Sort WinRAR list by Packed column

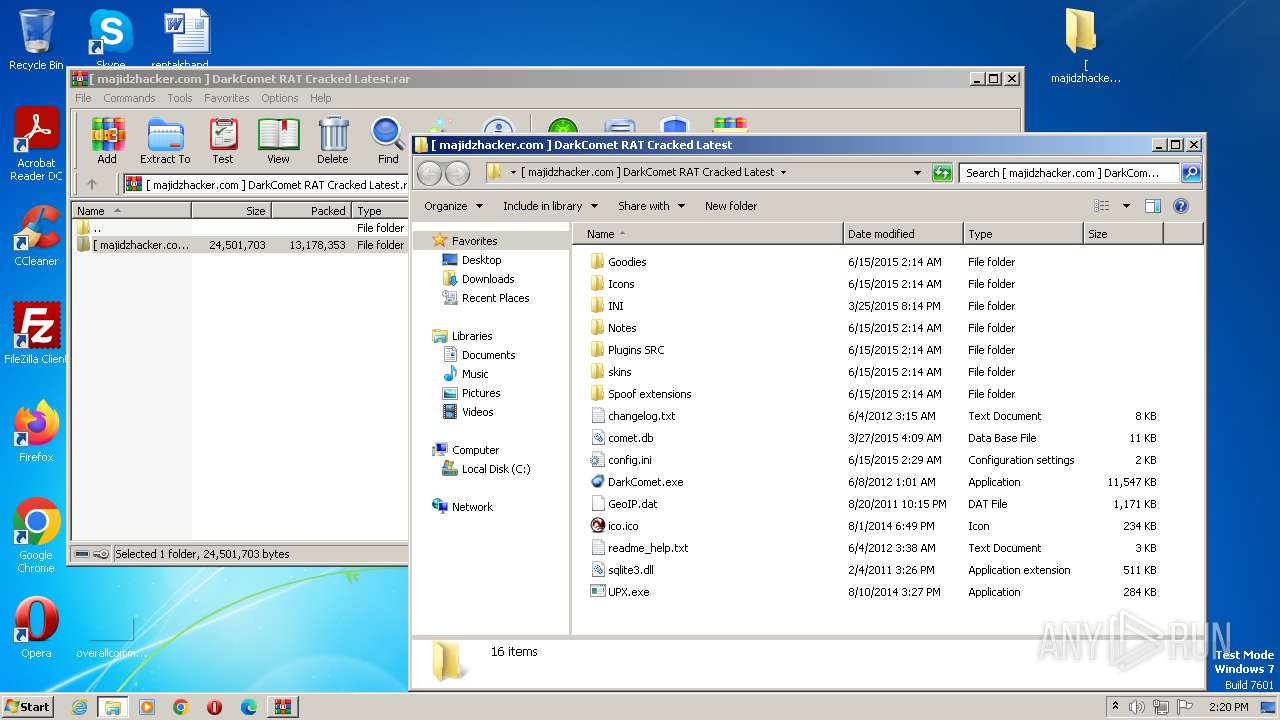pos(311,211)
